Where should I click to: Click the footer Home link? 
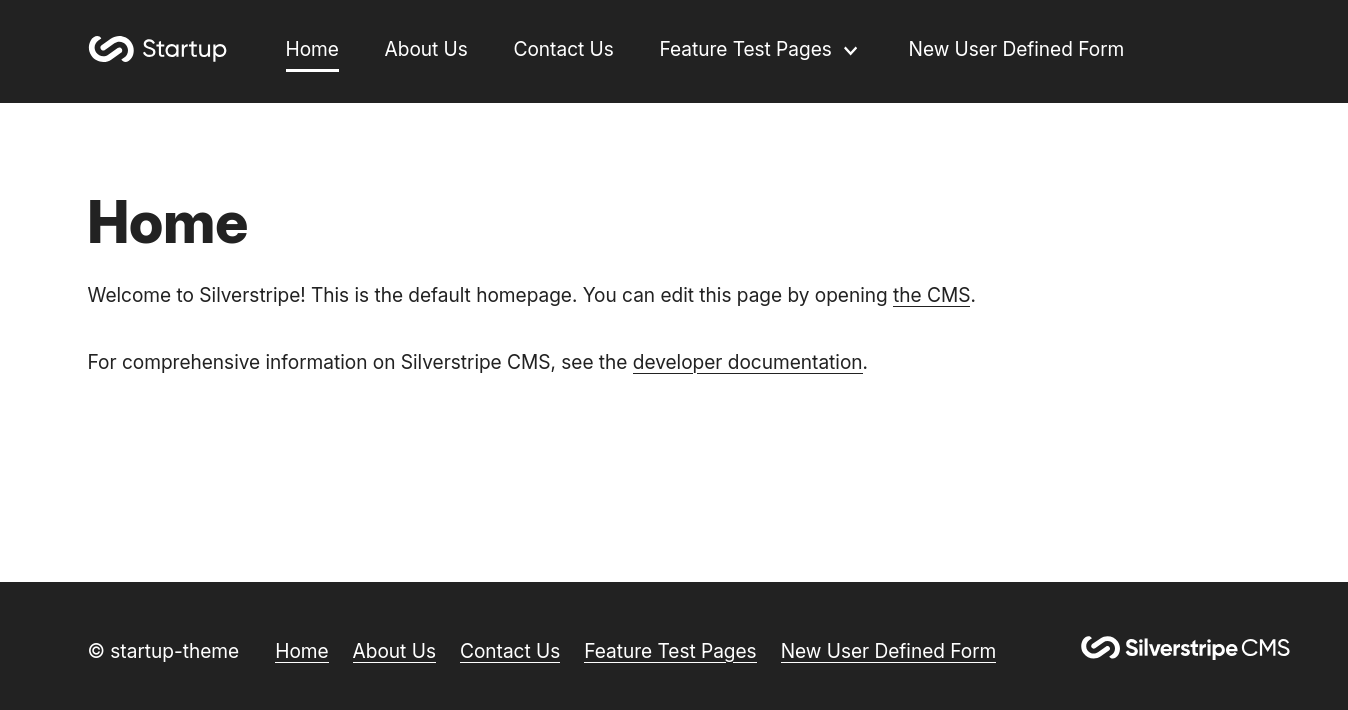(x=301, y=651)
